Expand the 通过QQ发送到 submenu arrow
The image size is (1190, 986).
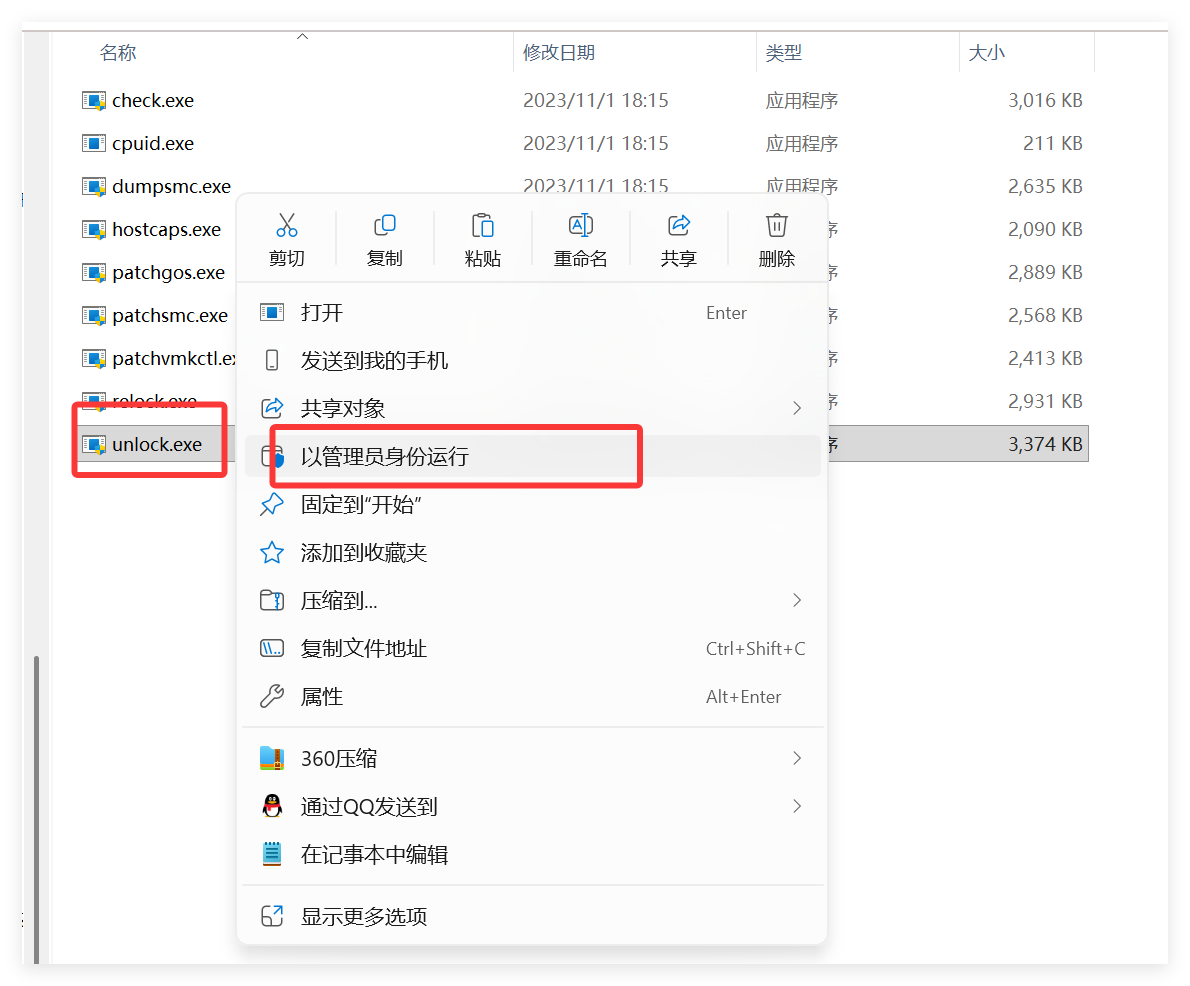tap(797, 806)
